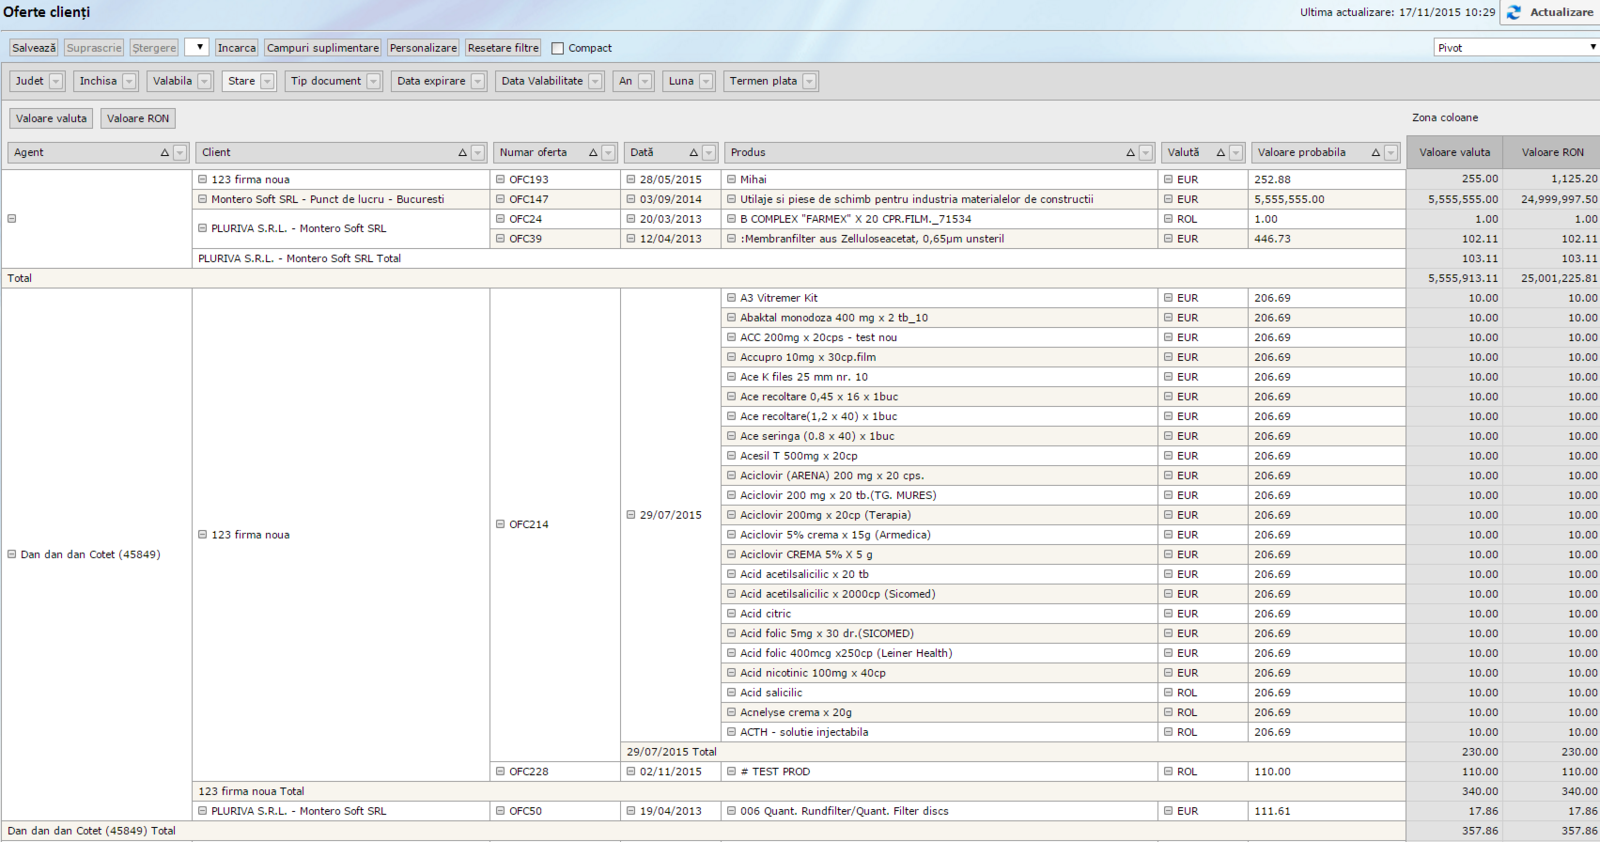Screen dimensions: 1600x842
Task: Click the Valoare RON column zone header
Action: [1552, 153]
